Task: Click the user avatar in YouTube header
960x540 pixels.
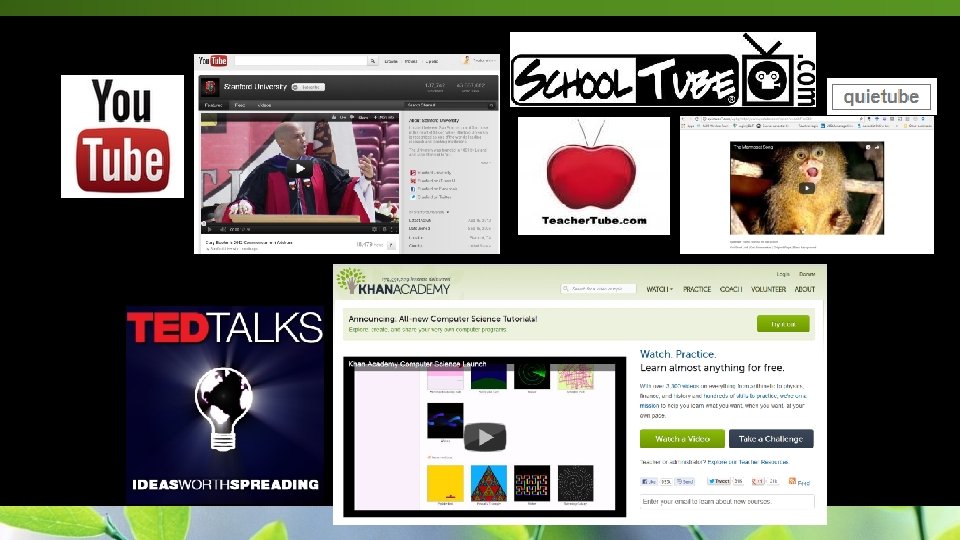Action: 466,60
